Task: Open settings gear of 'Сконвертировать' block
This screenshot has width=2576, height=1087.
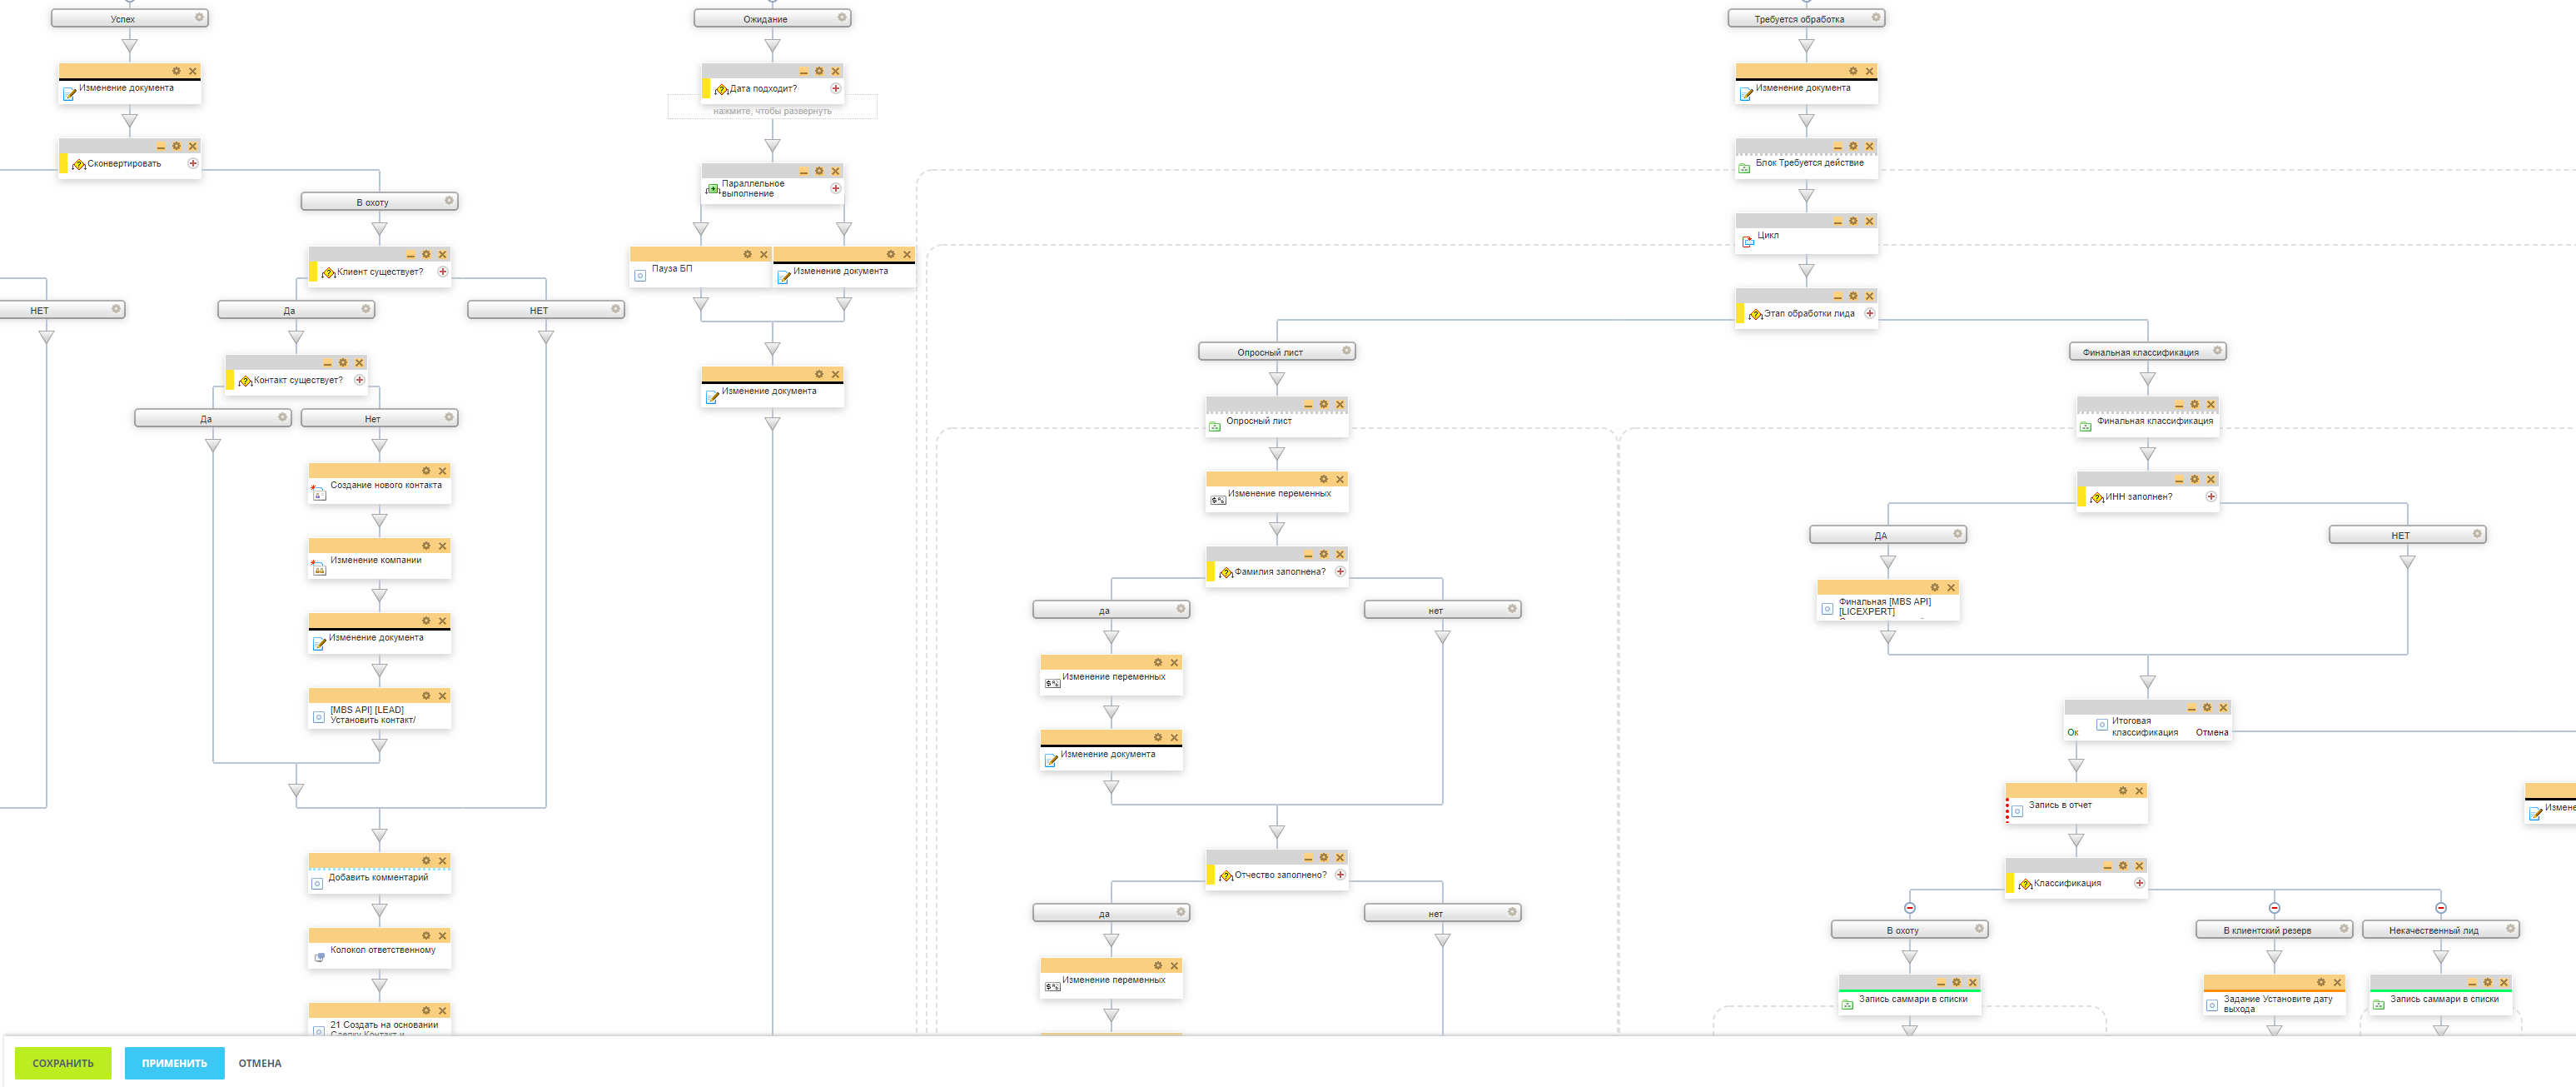Action: tap(176, 146)
